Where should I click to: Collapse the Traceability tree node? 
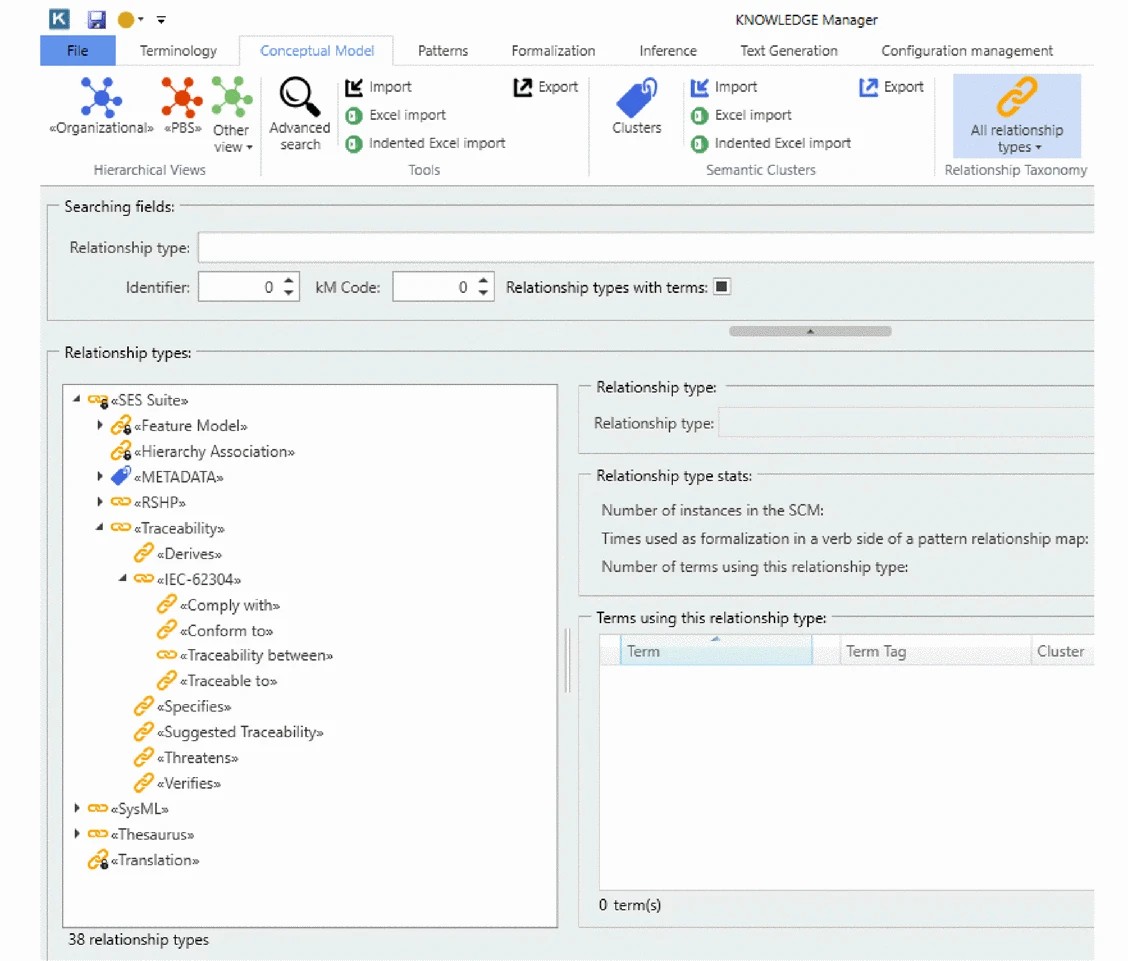pos(101,527)
